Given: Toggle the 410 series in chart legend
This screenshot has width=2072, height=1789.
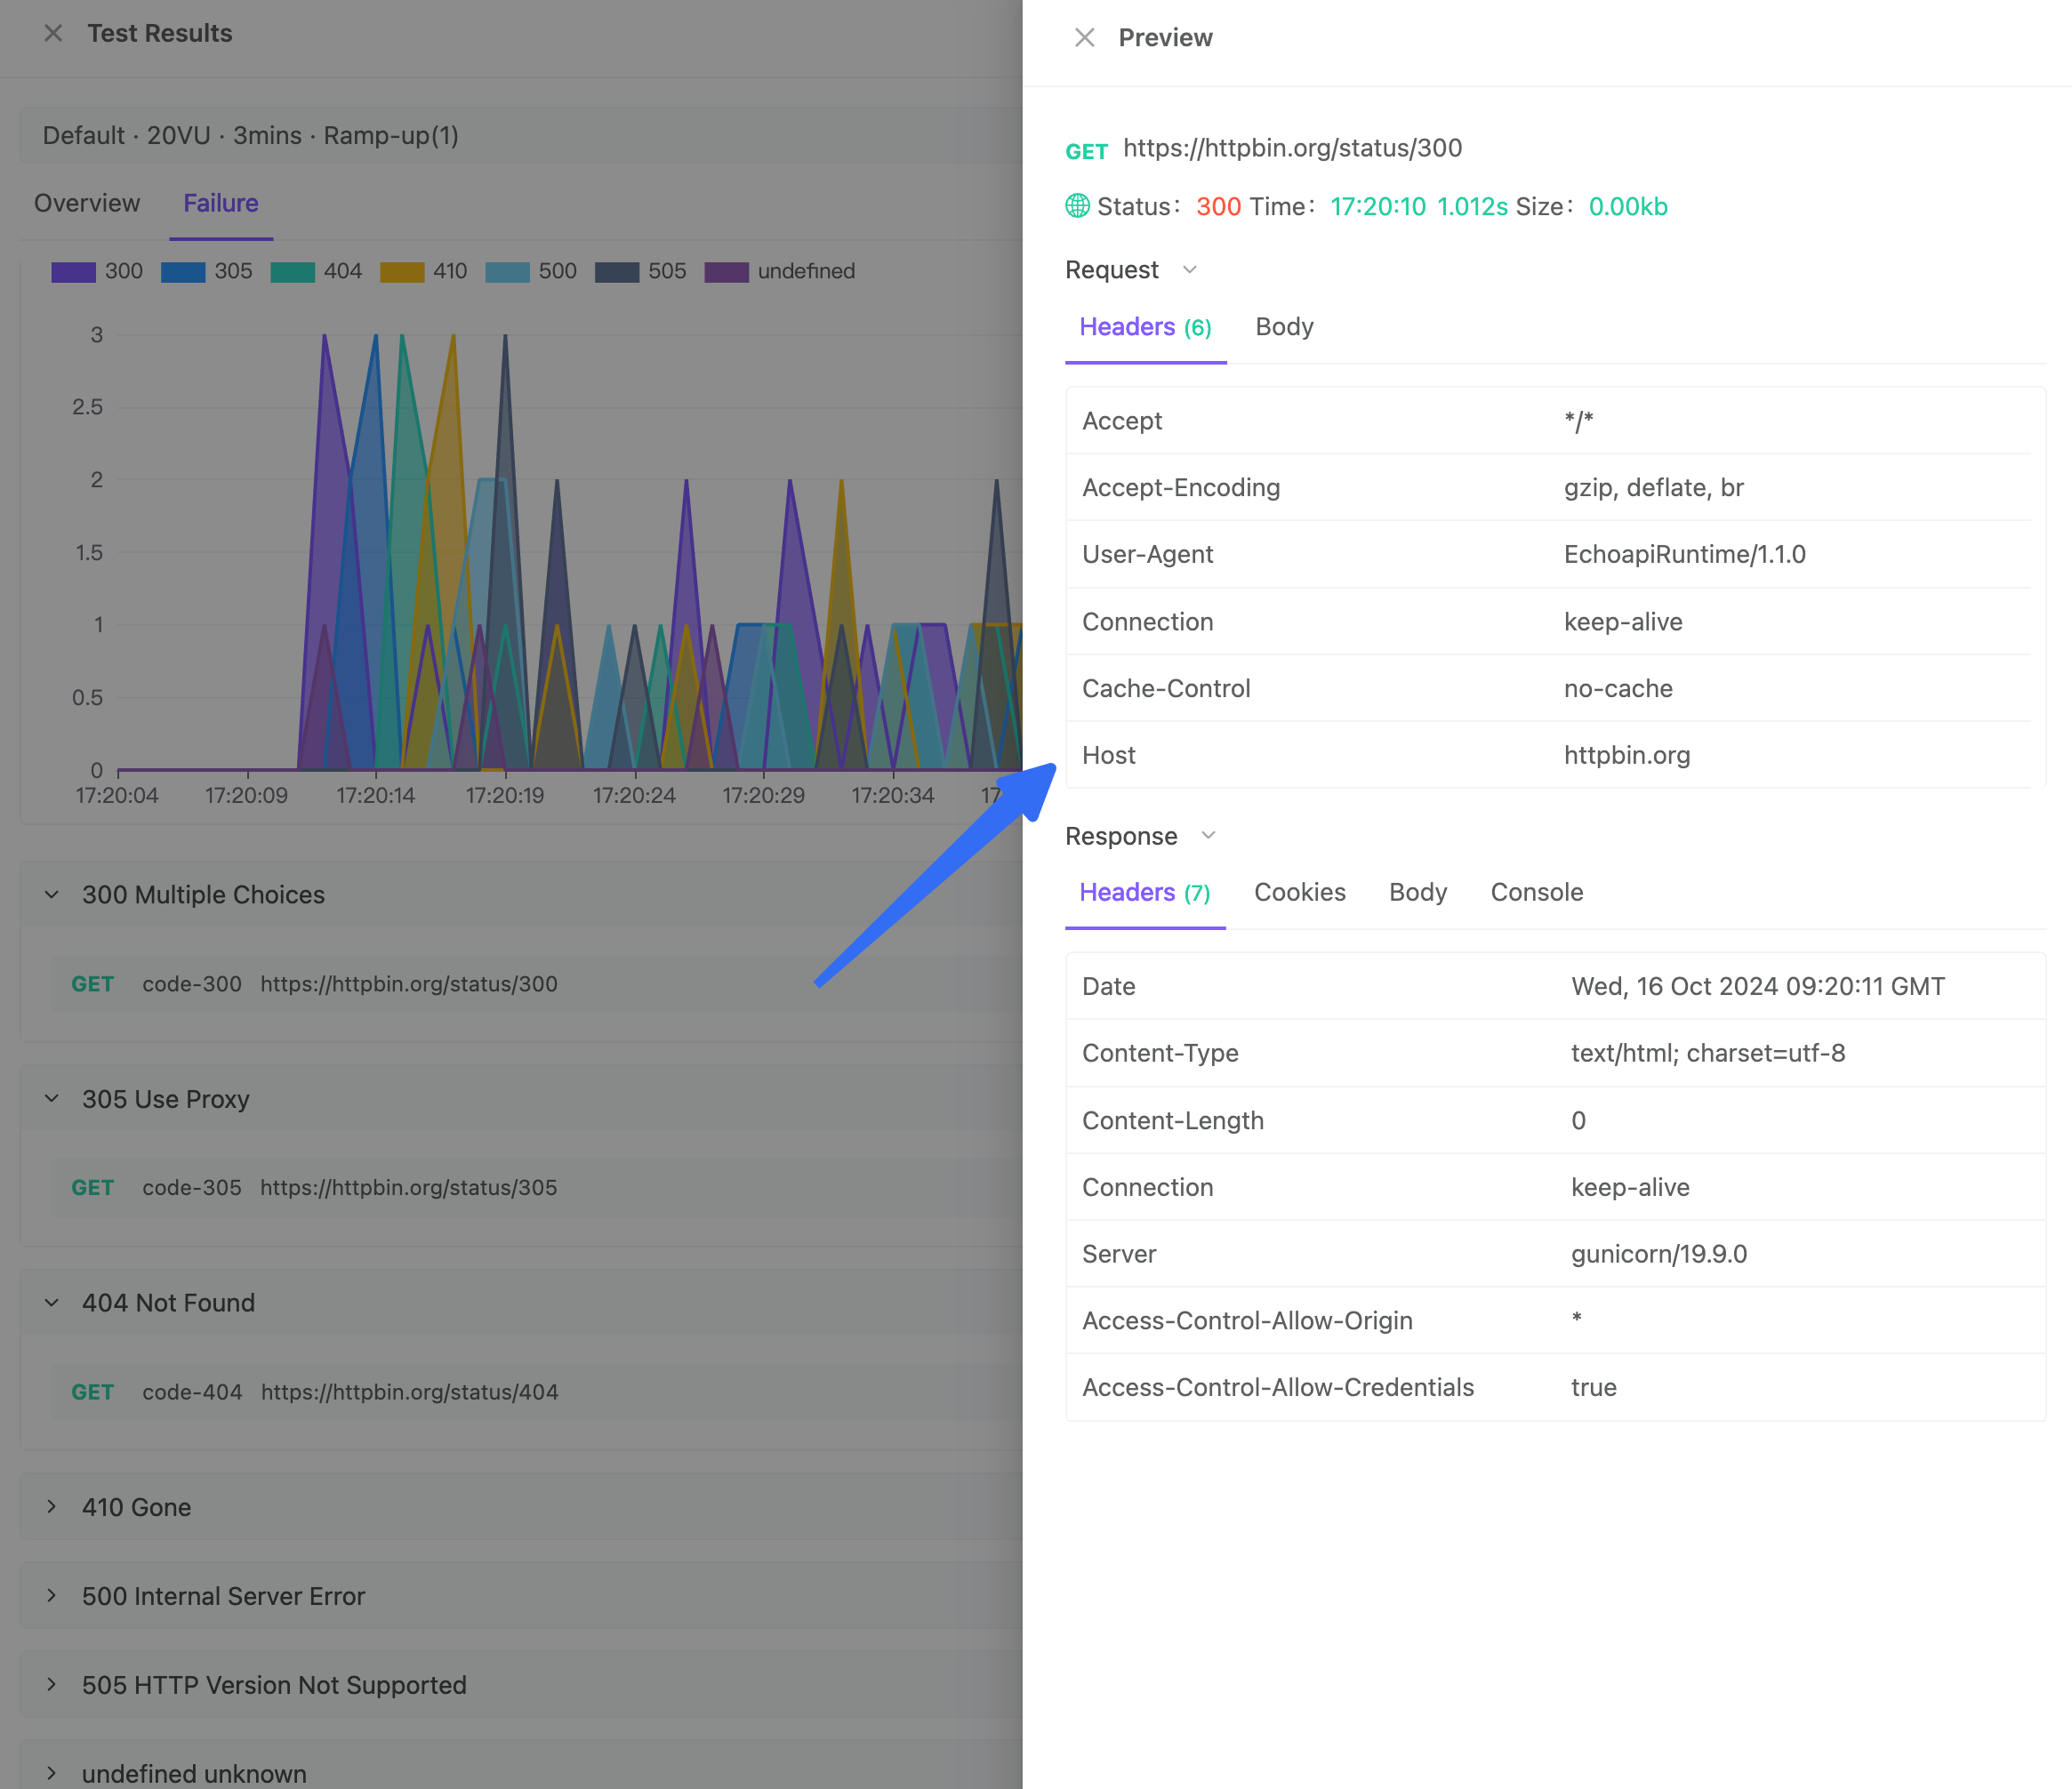Looking at the screenshot, I should coord(424,271).
